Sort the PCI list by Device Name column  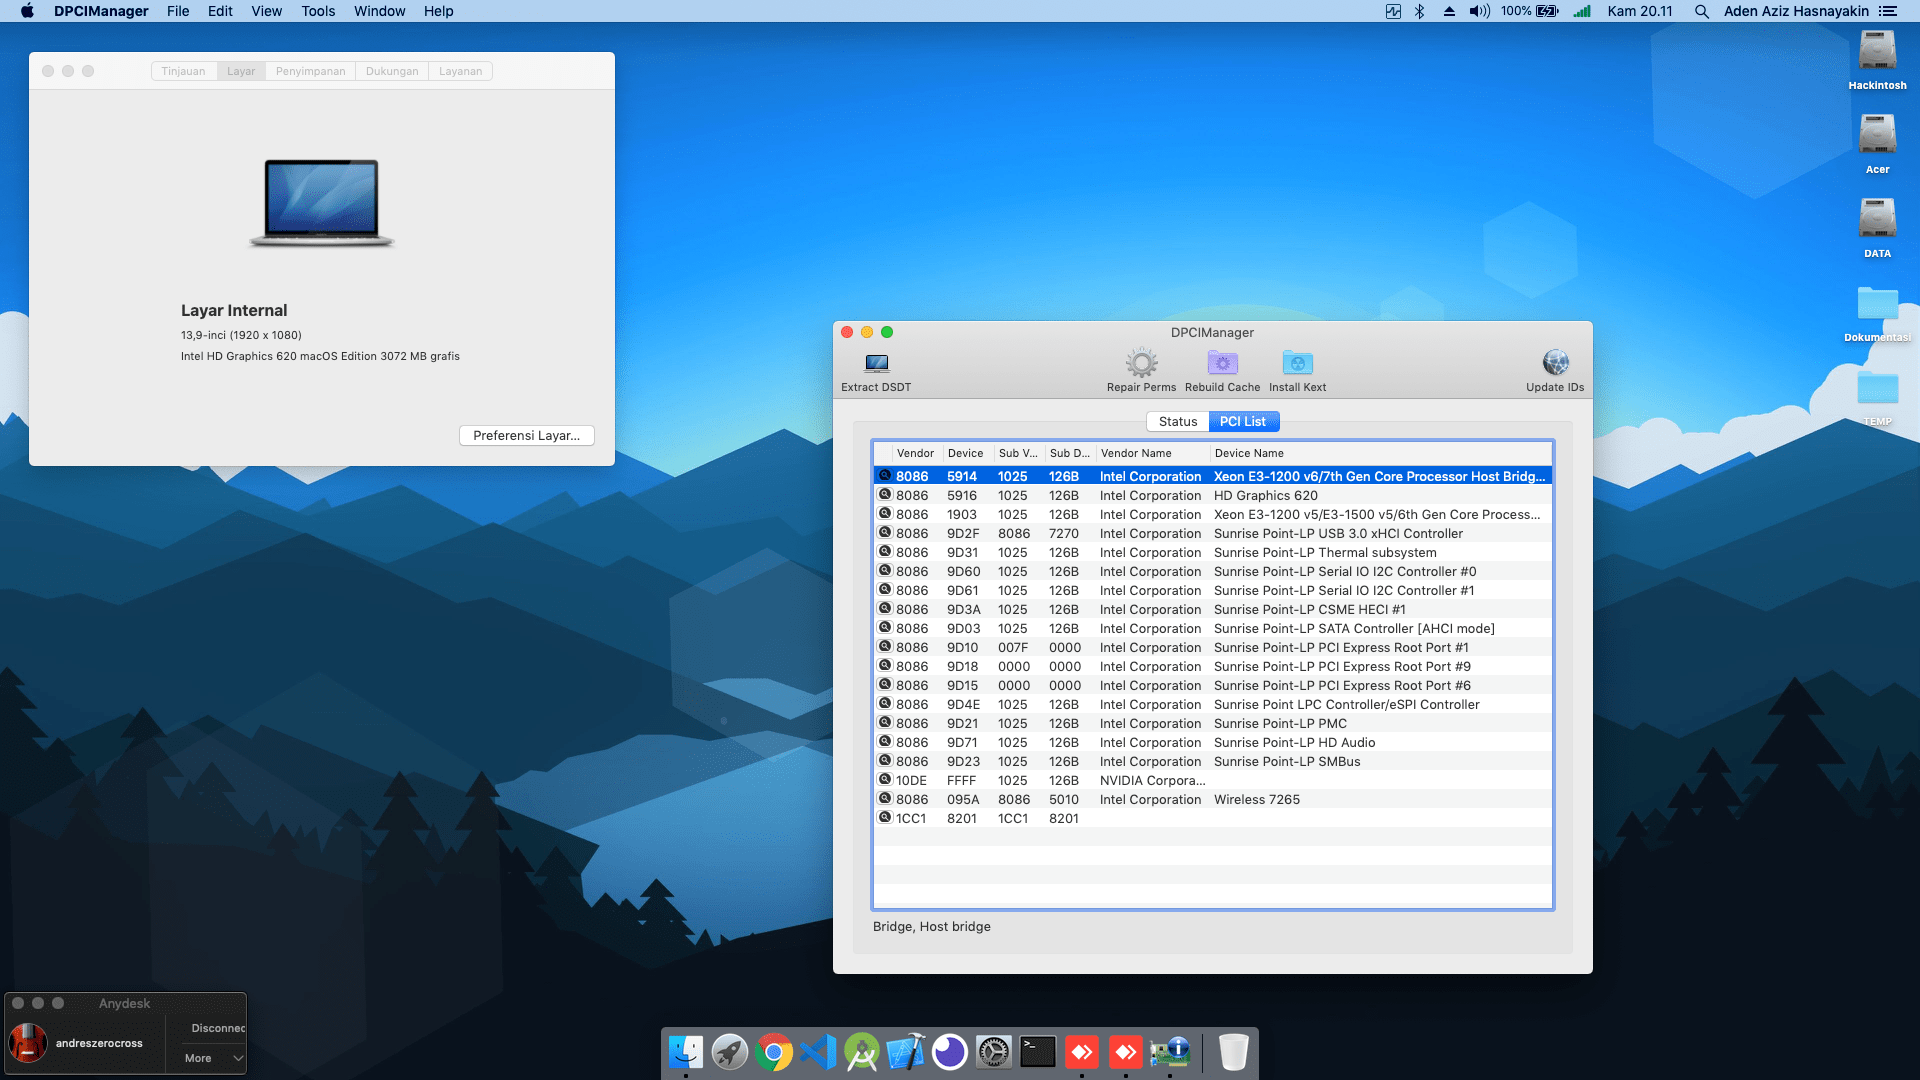click(1382, 453)
